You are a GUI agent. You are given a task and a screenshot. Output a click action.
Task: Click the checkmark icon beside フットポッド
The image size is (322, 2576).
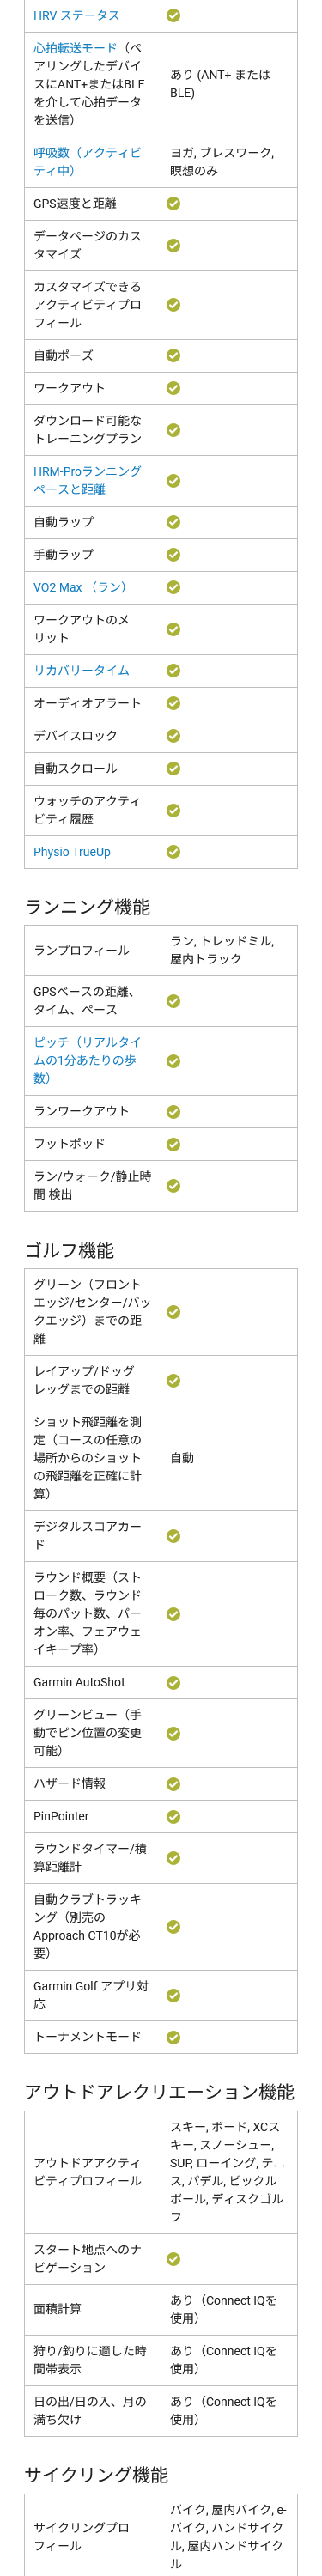click(x=173, y=1144)
